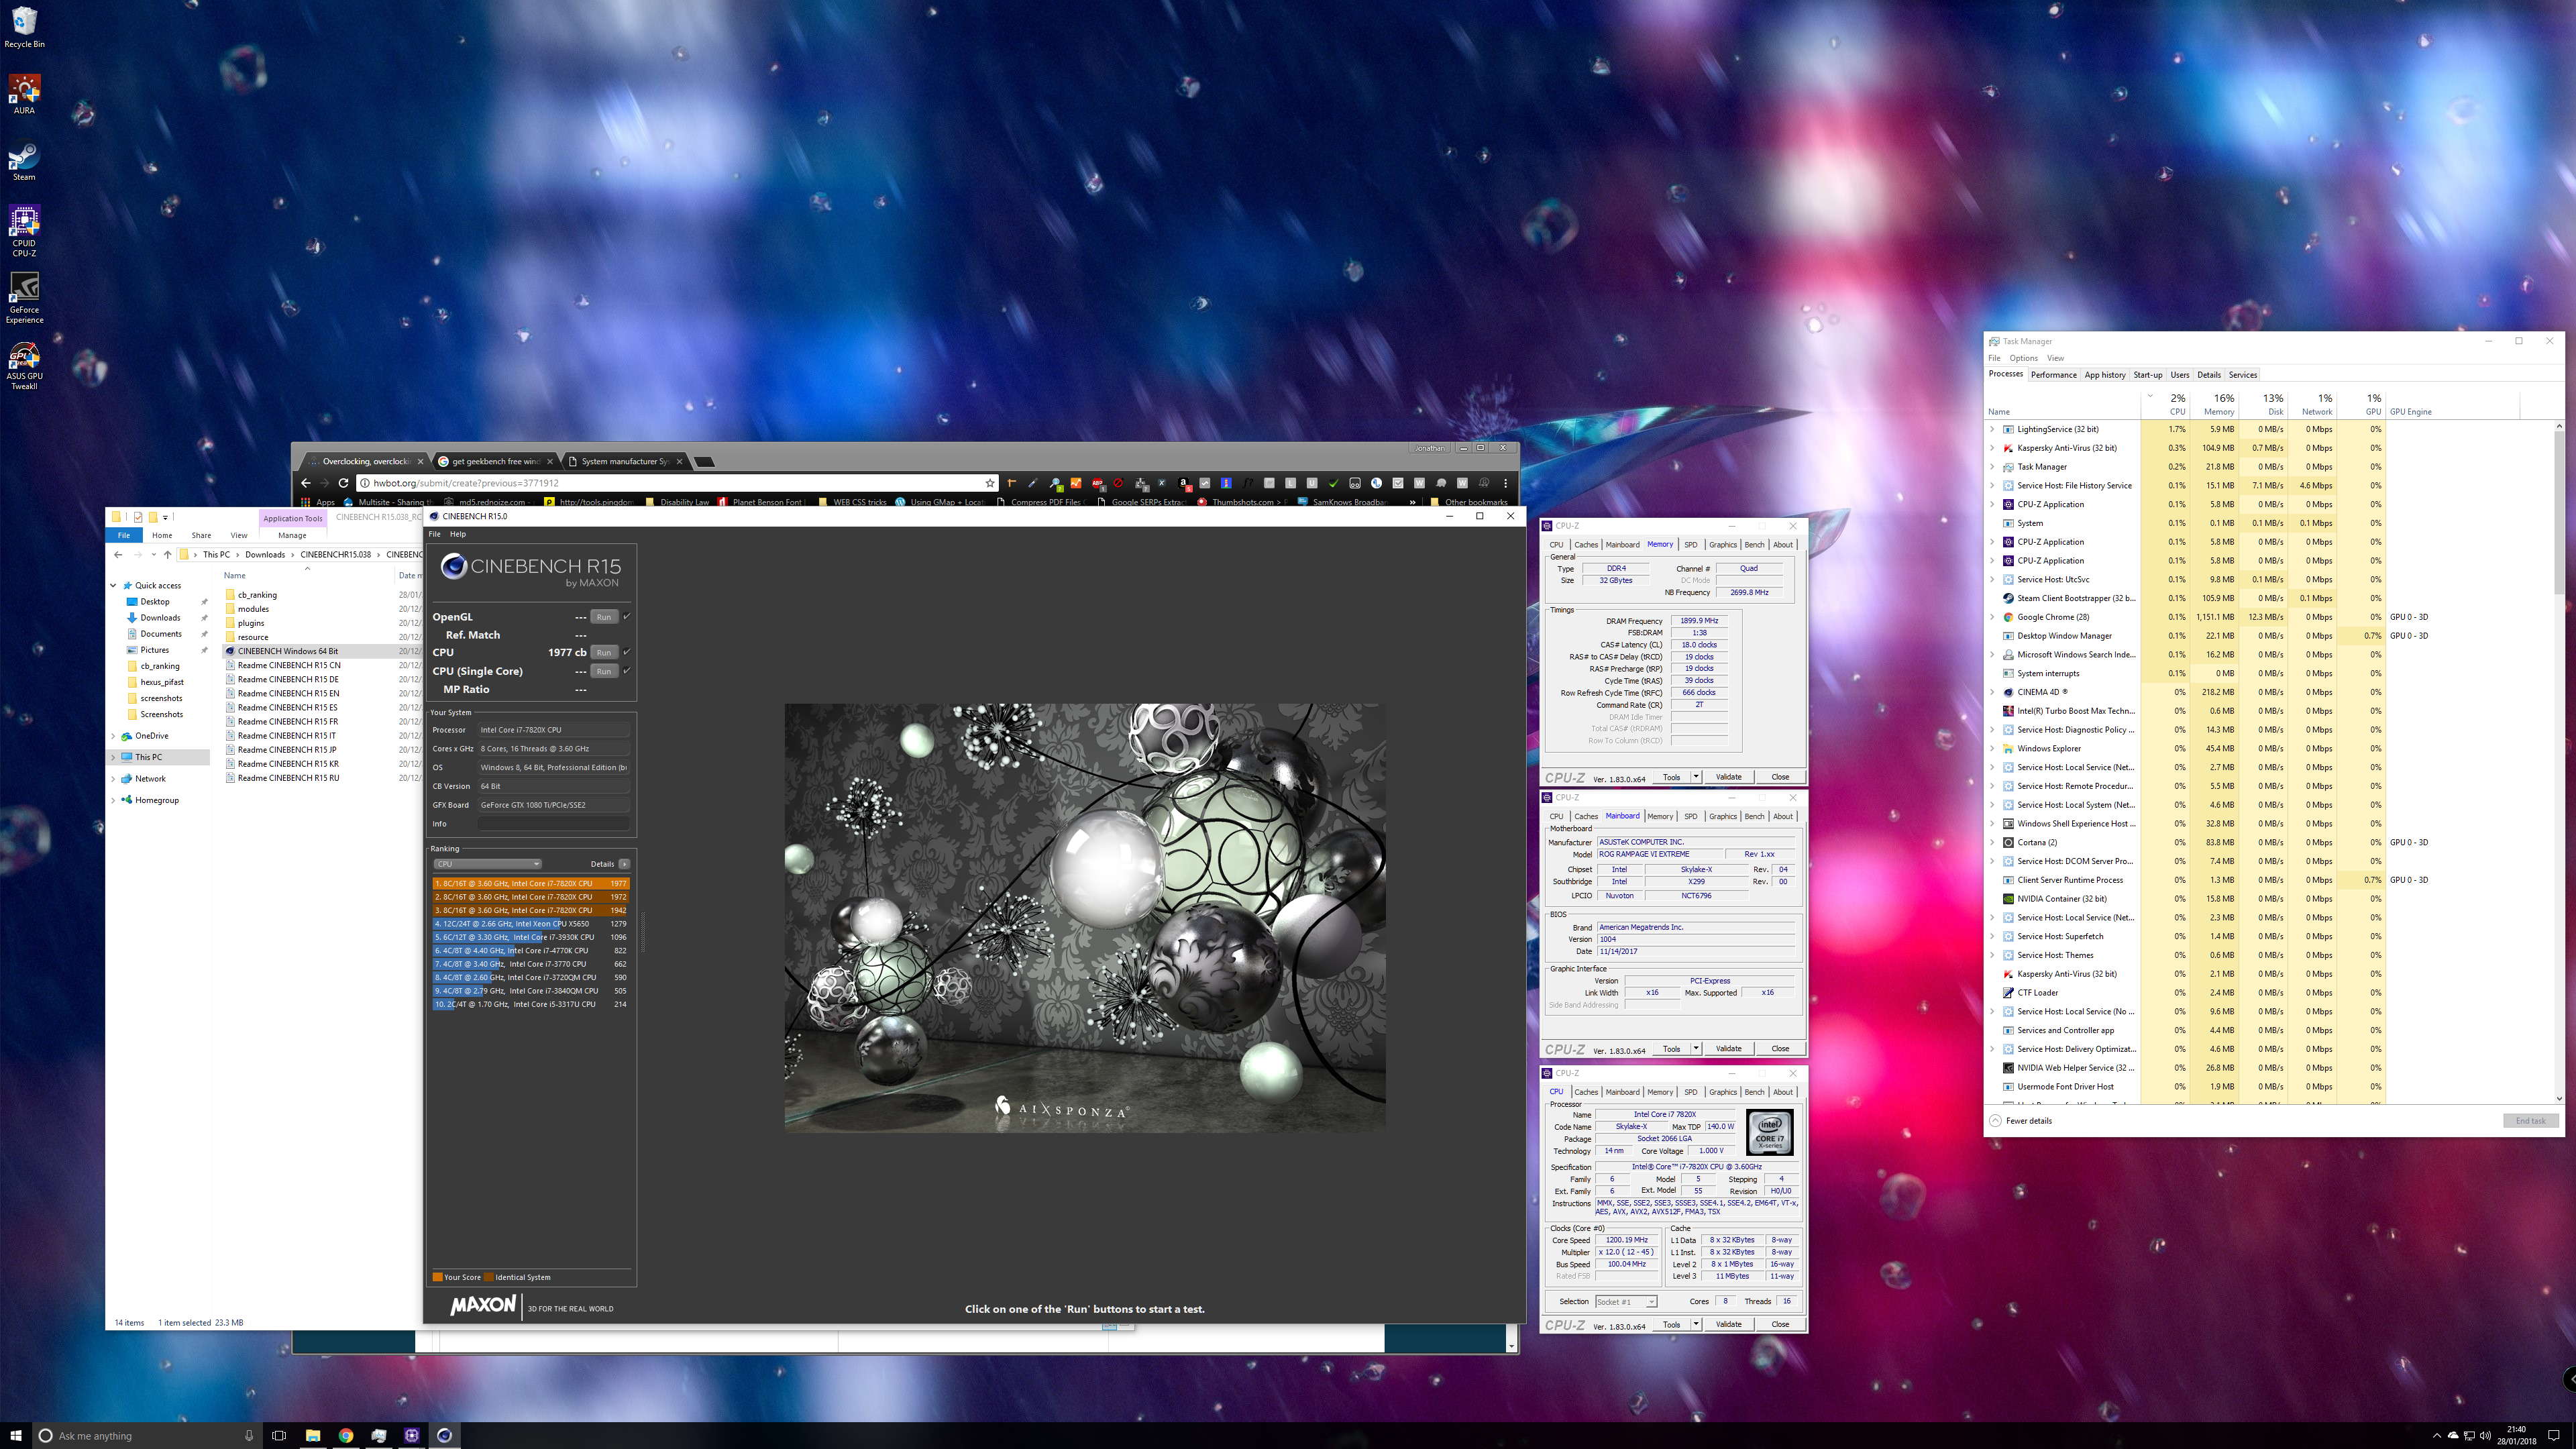
Task: Open the Recycle Bin
Action: tap(24, 28)
